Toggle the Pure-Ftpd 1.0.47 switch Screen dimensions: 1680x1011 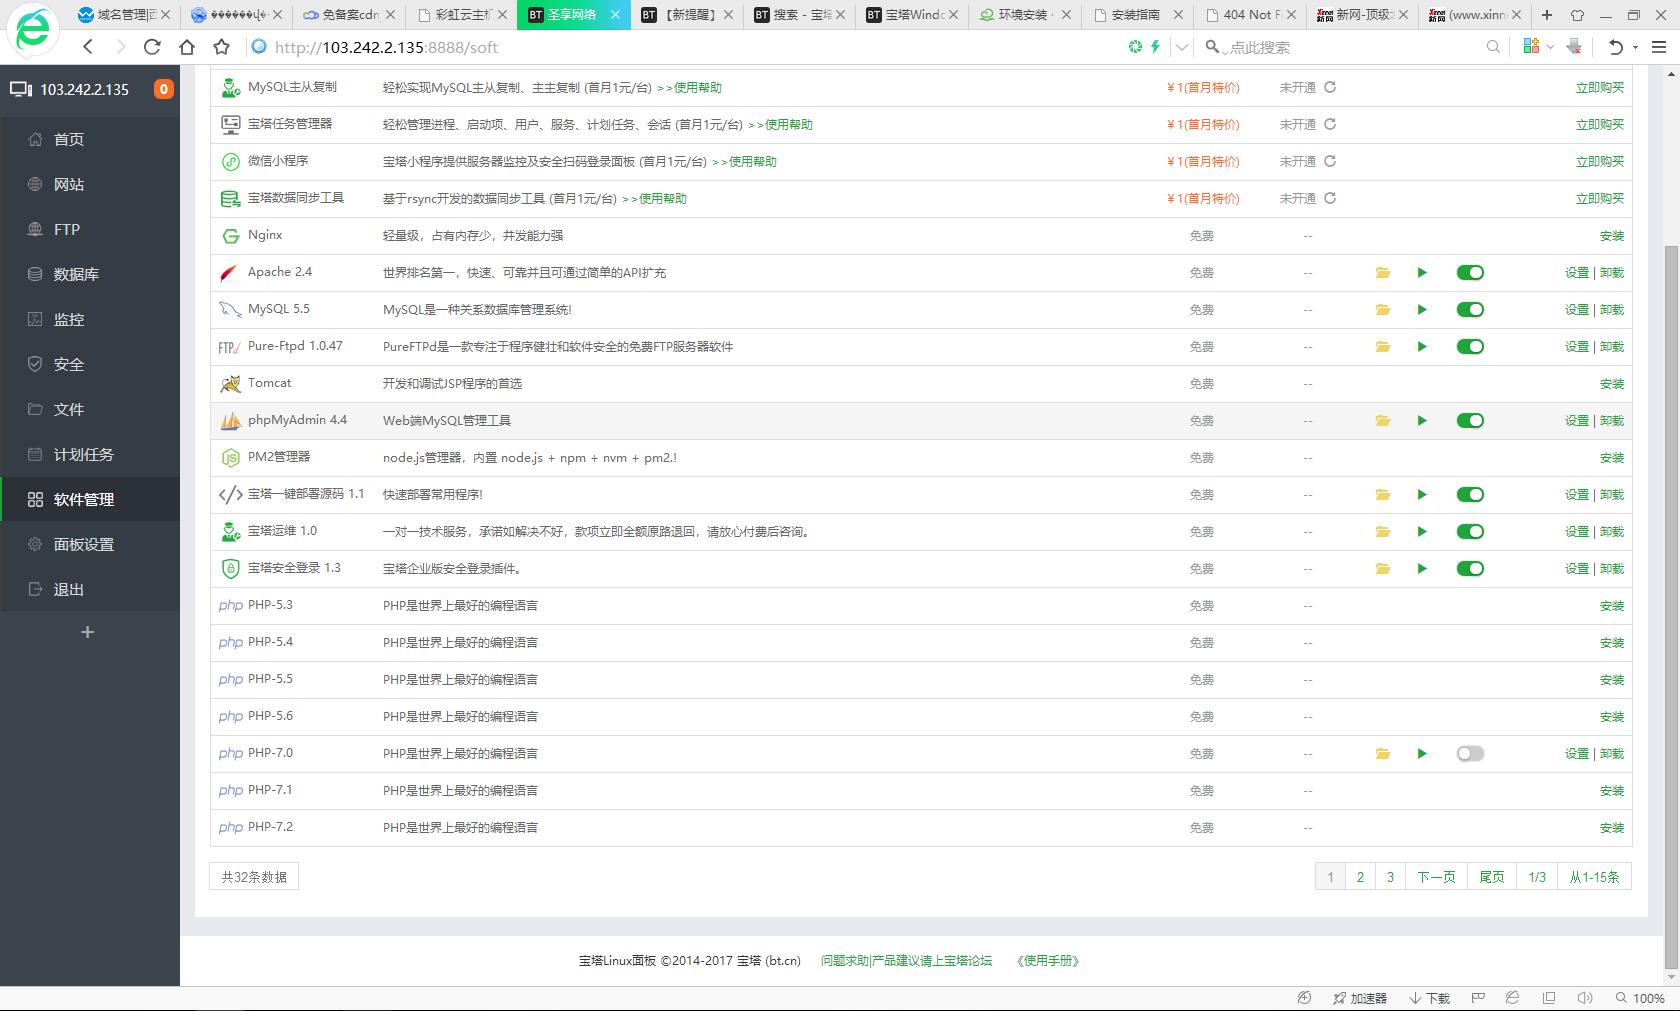coord(1470,347)
